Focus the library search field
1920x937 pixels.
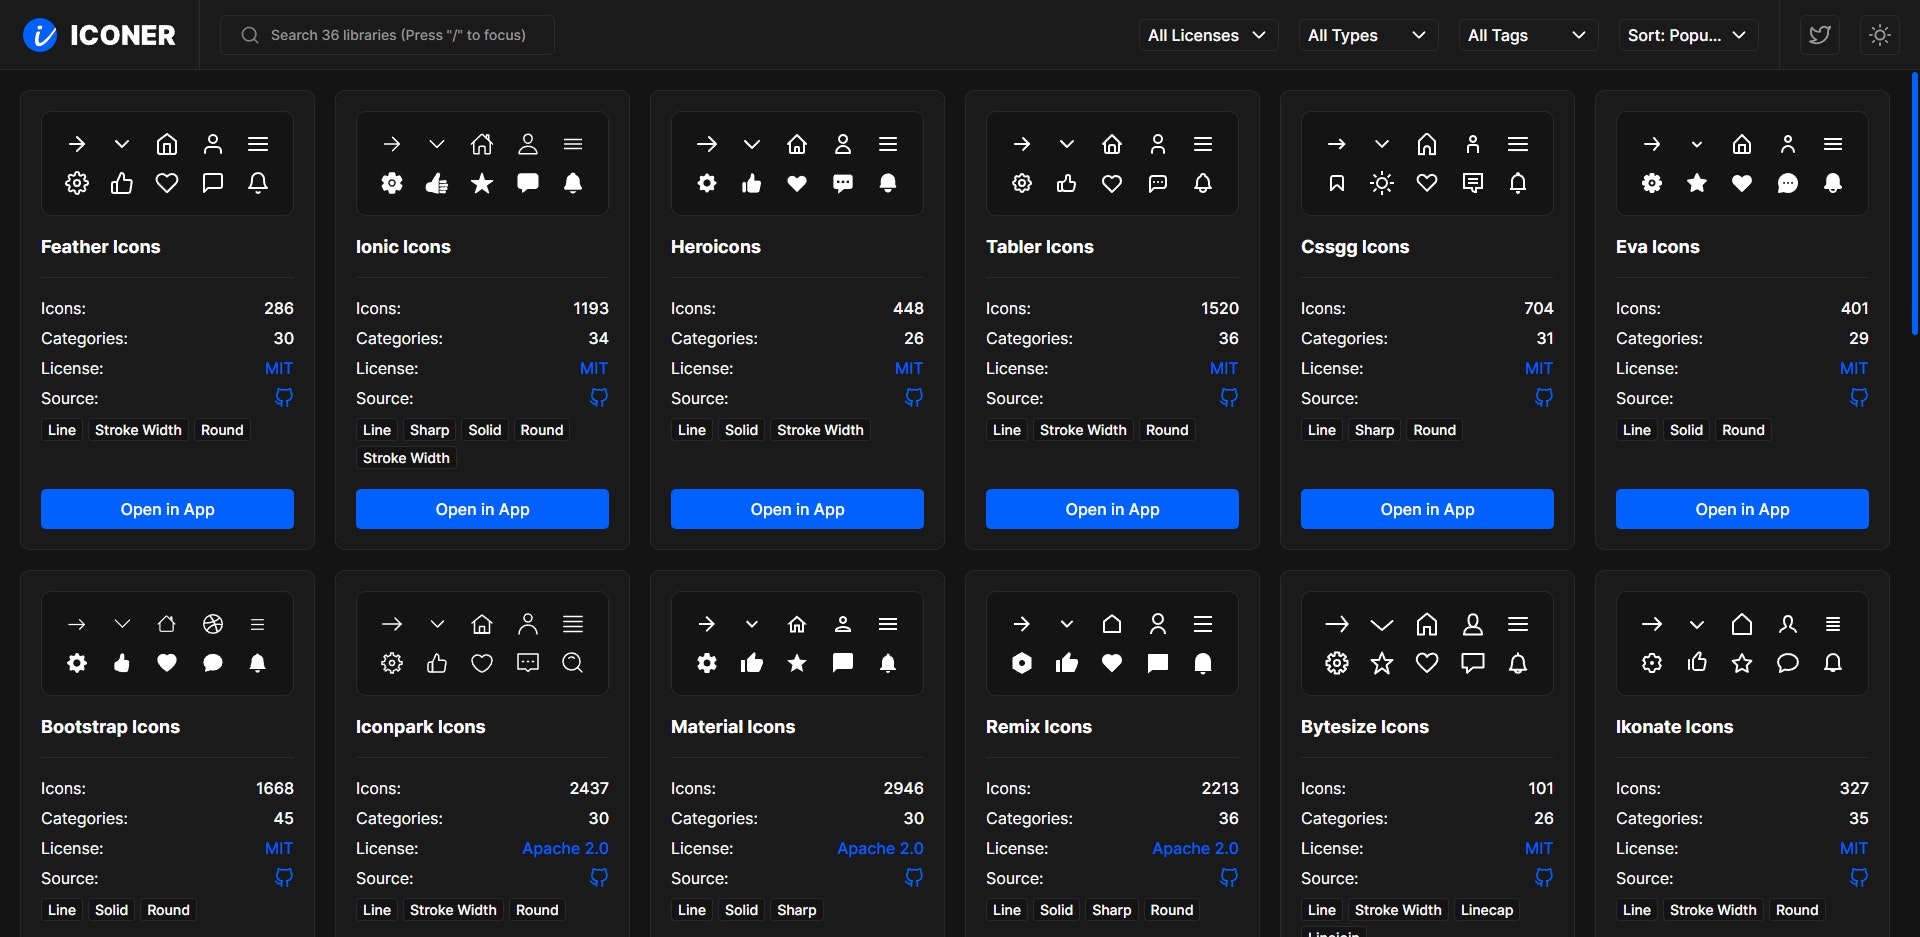pyautogui.click(x=387, y=35)
